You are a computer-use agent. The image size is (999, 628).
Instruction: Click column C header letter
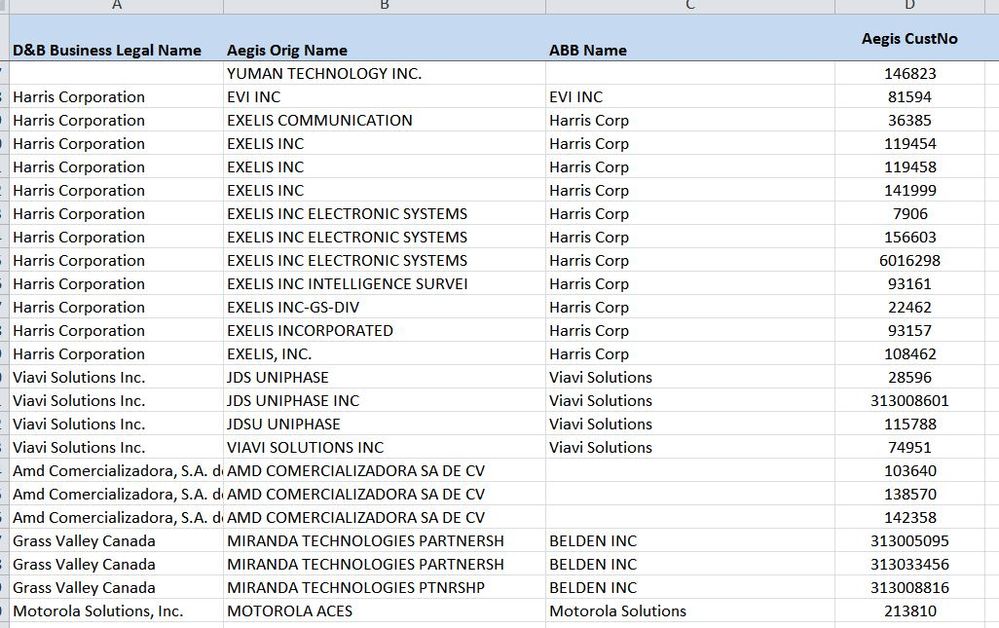[690, 6]
